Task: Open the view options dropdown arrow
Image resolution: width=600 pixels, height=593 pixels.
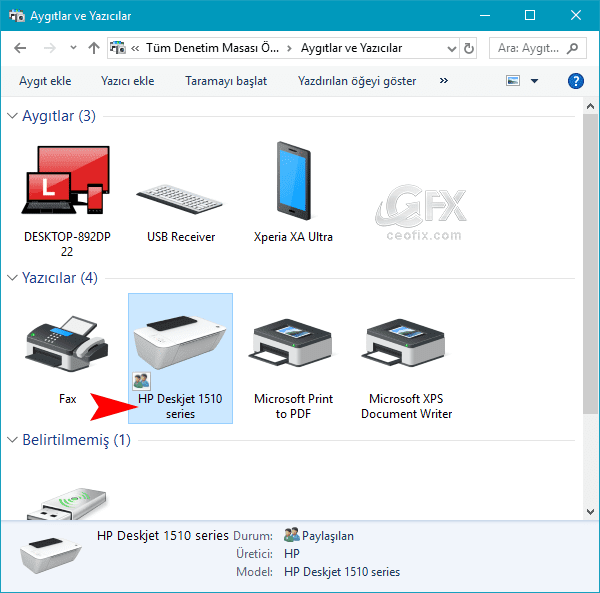Action: click(x=534, y=81)
